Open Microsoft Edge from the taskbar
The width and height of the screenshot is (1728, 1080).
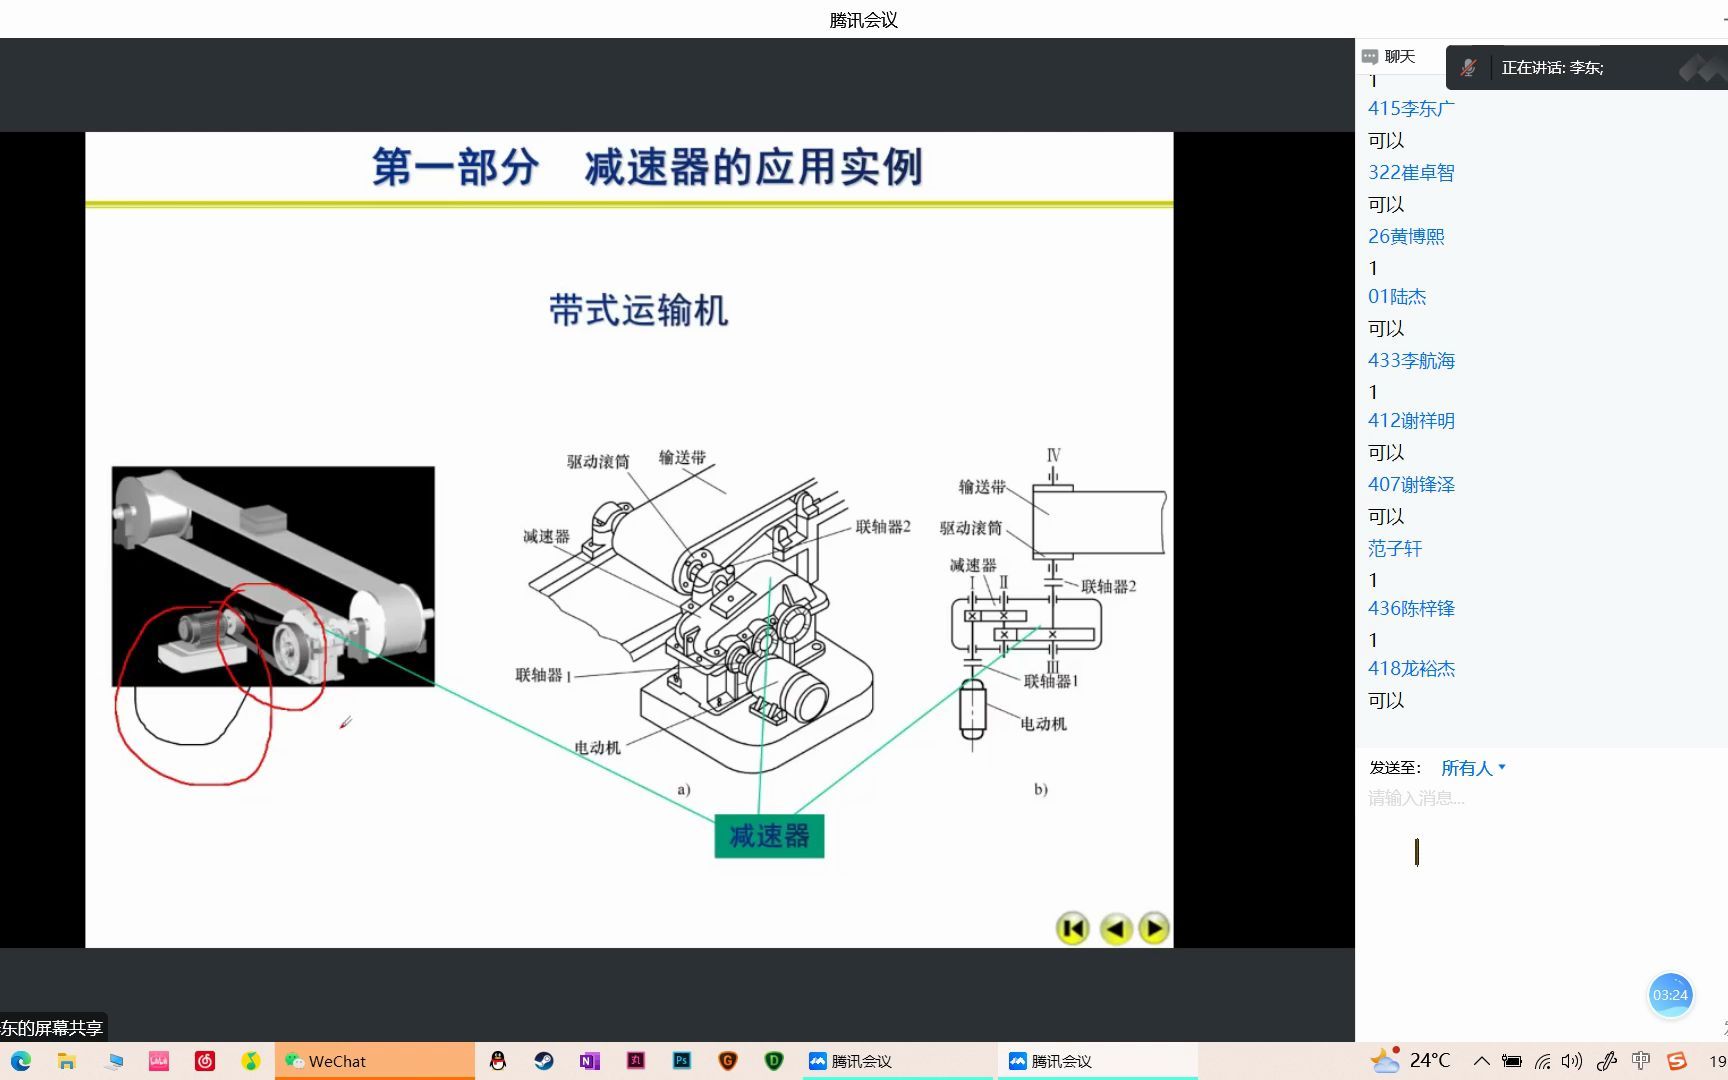point(21,1061)
